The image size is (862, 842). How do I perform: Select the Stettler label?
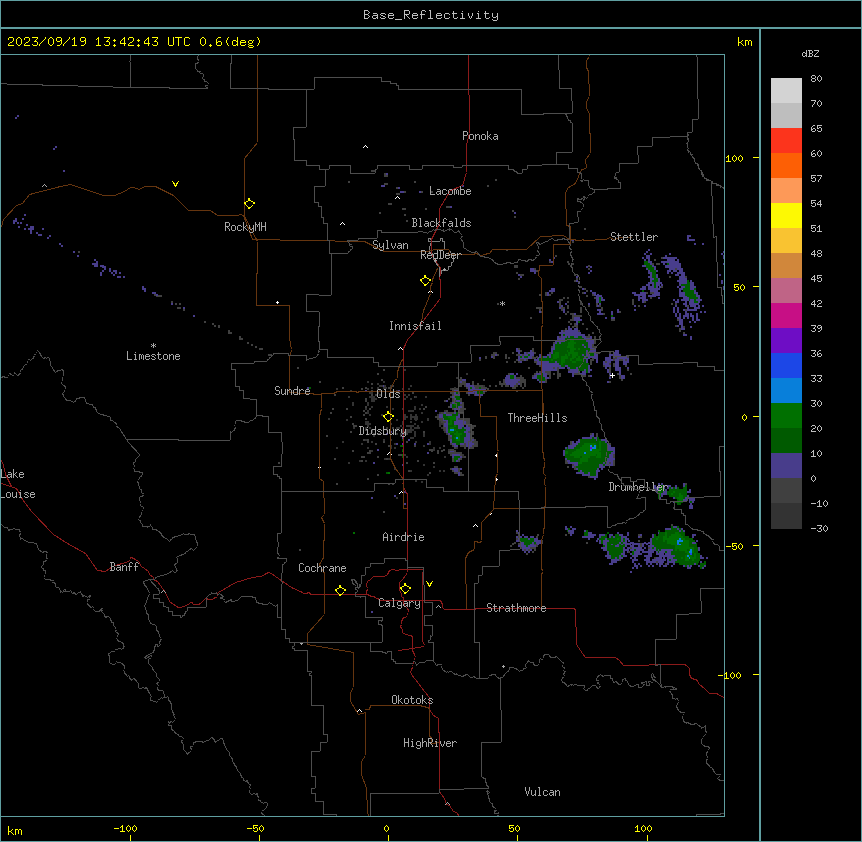tap(634, 237)
